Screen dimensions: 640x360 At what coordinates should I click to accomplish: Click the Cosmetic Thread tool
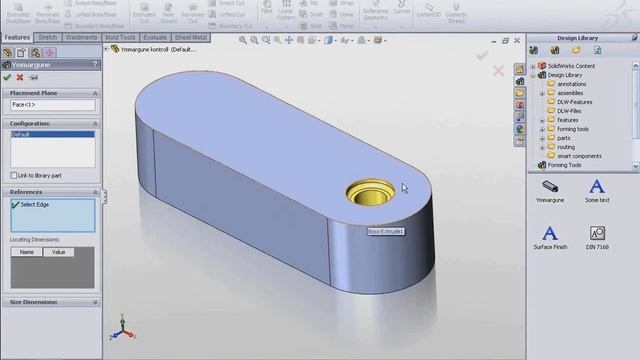pyautogui.click(x=456, y=13)
